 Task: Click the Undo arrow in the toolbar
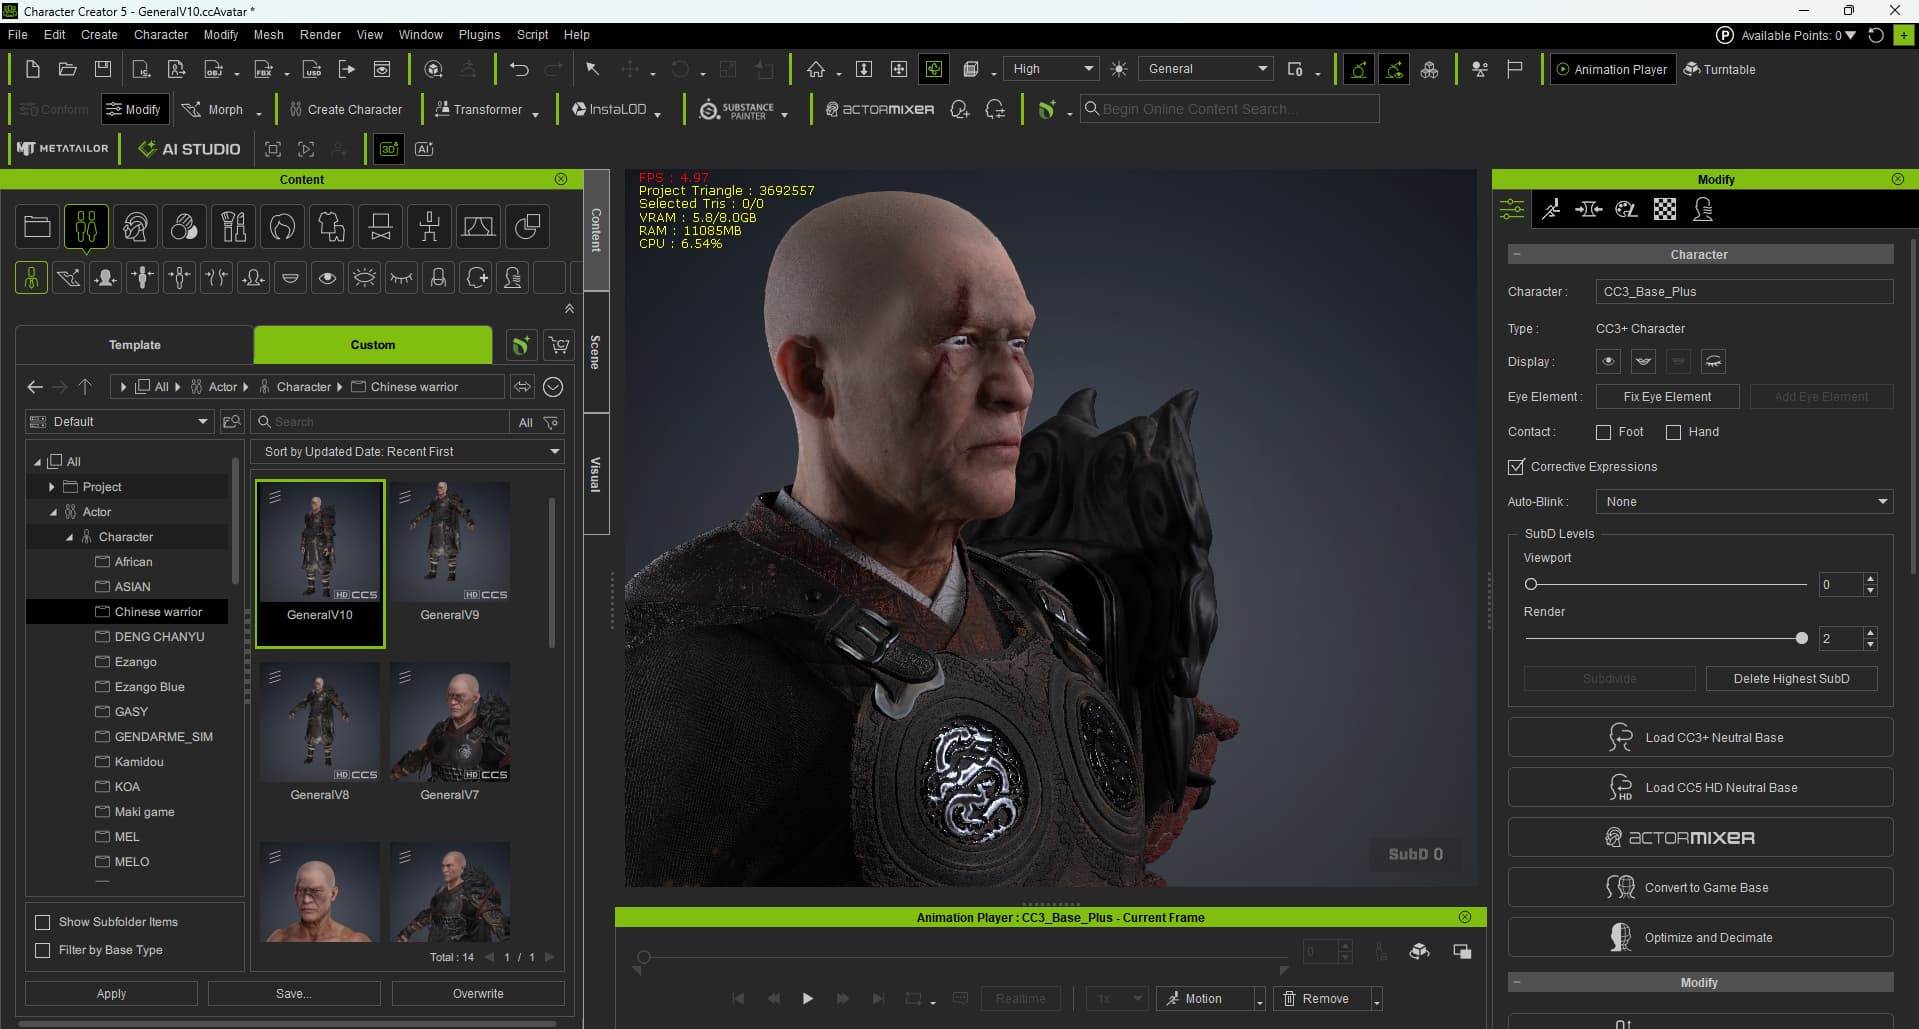click(x=518, y=69)
